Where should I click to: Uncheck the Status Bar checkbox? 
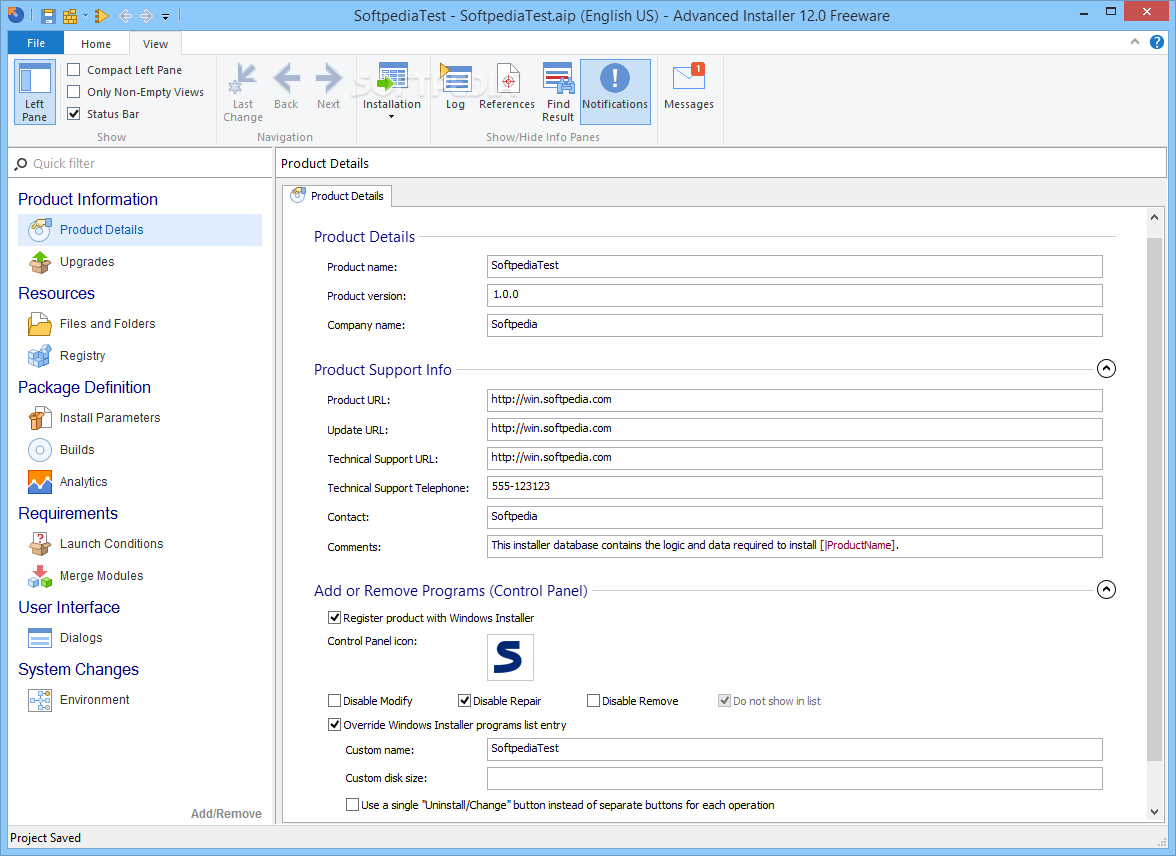point(74,113)
